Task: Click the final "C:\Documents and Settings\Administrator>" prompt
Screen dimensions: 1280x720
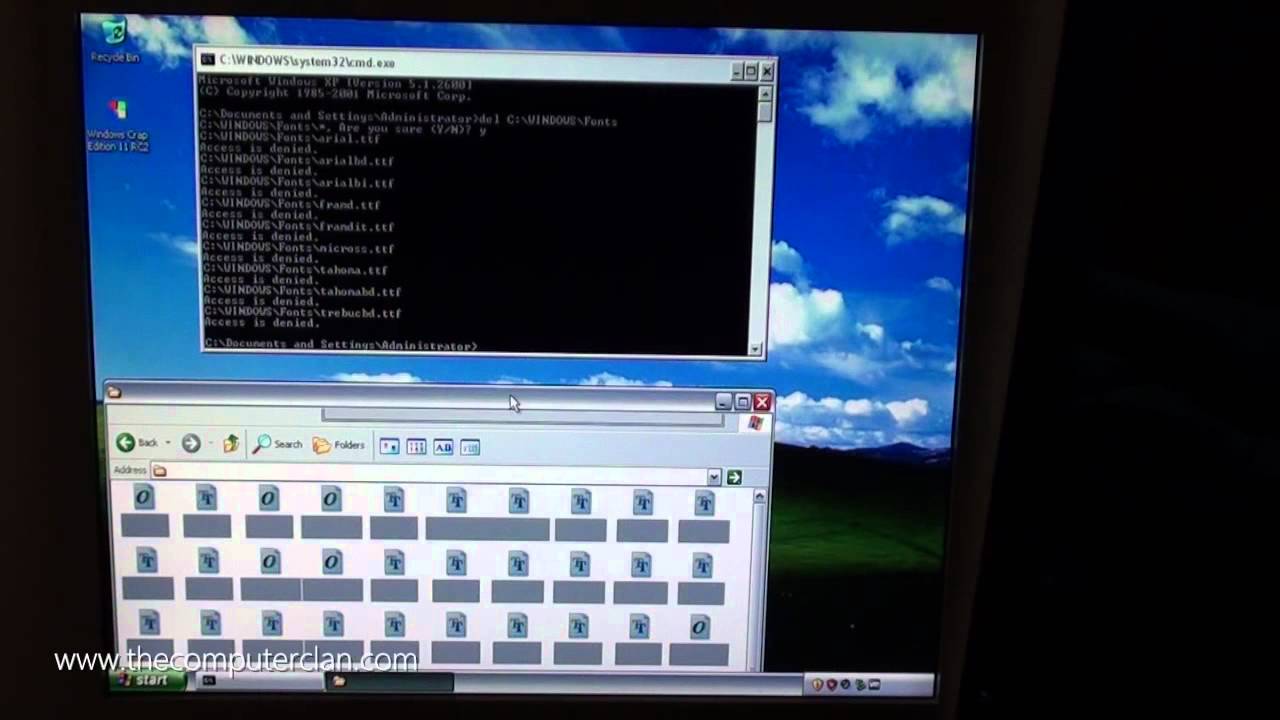Action: (x=340, y=345)
